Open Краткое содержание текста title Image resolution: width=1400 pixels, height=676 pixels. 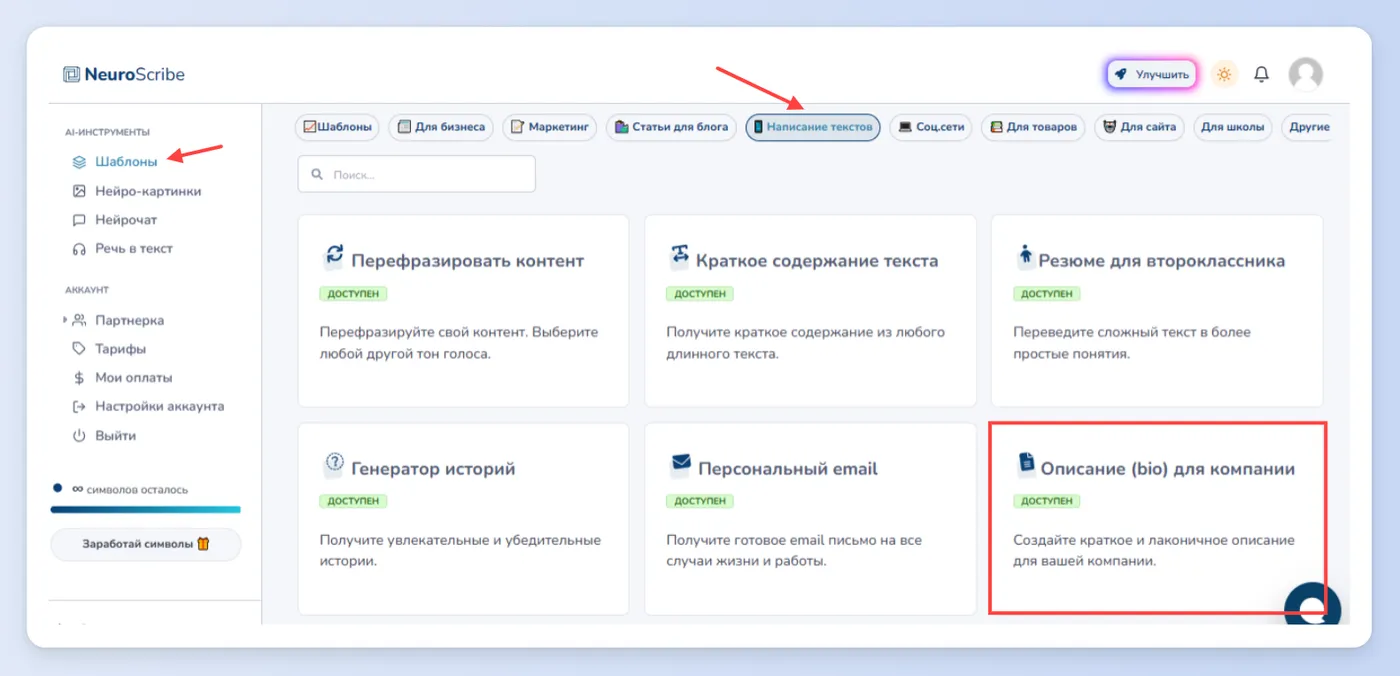pos(818,261)
